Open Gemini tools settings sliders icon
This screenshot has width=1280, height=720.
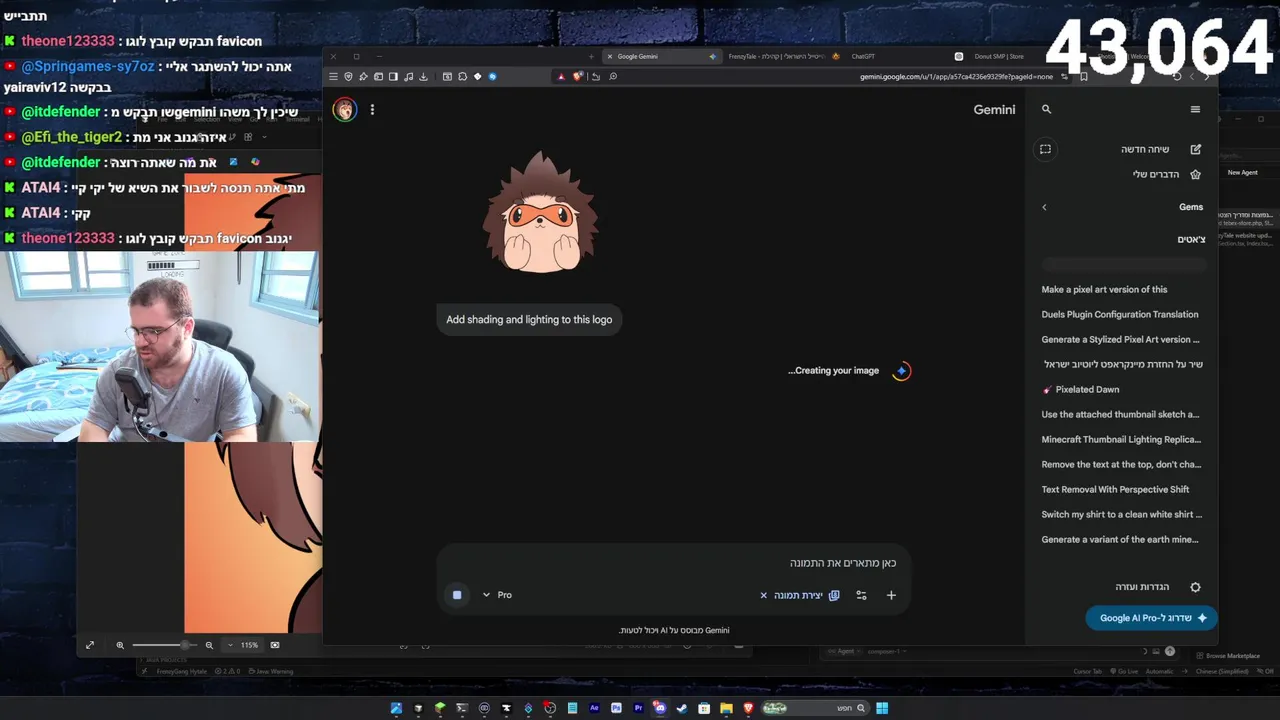(861, 595)
